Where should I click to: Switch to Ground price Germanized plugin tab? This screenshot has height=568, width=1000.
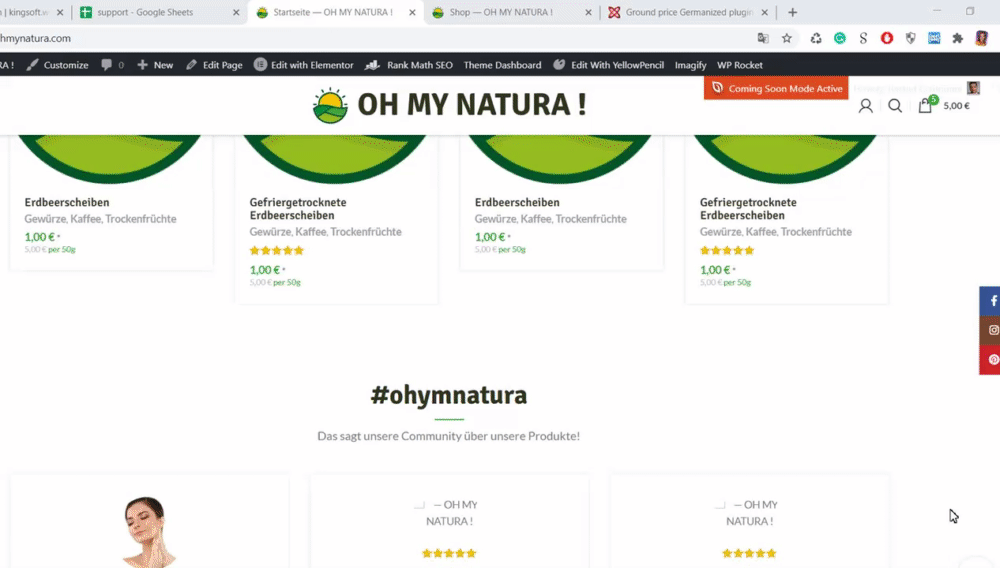pos(689,12)
